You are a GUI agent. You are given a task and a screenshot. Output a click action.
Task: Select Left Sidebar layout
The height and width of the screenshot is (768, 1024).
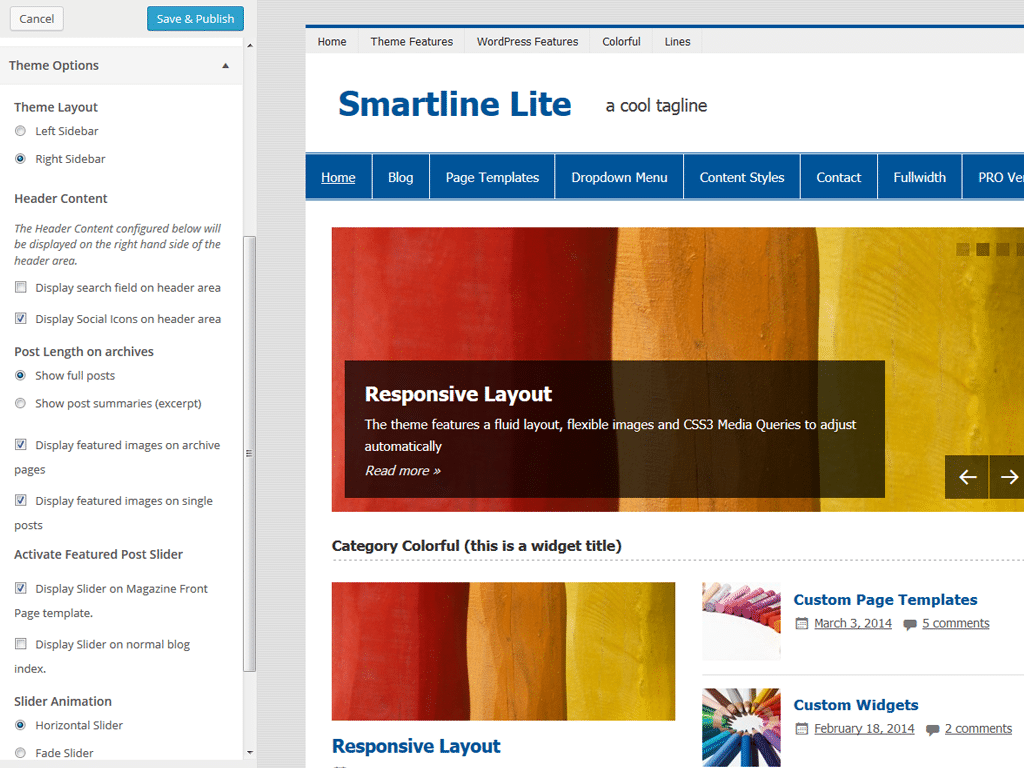pyautogui.click(x=21, y=131)
